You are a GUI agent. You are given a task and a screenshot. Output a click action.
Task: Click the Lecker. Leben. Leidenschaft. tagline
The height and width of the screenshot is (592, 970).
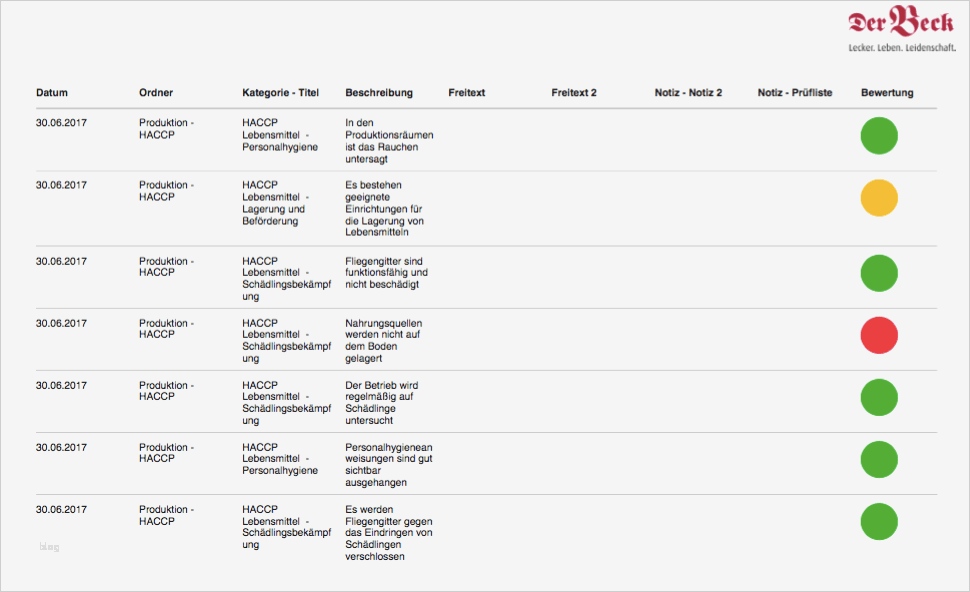tap(901, 48)
